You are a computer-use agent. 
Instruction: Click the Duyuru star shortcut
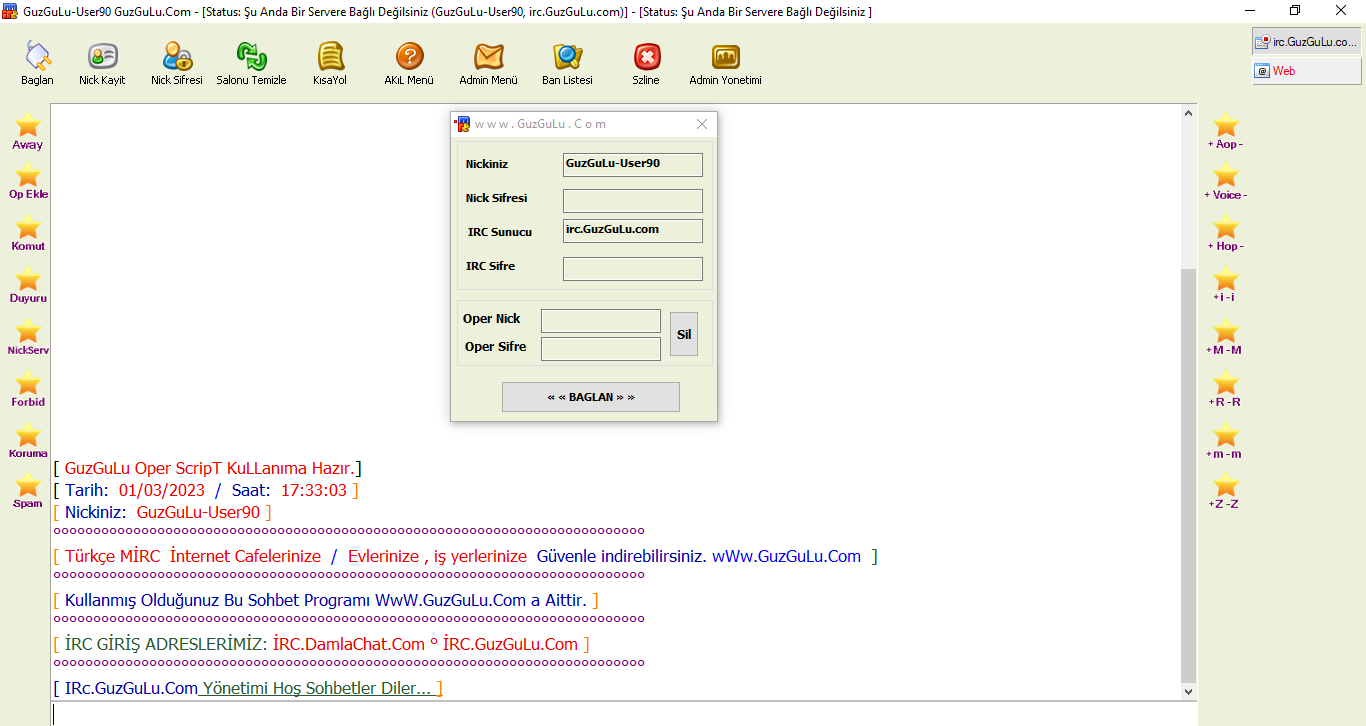(x=28, y=285)
